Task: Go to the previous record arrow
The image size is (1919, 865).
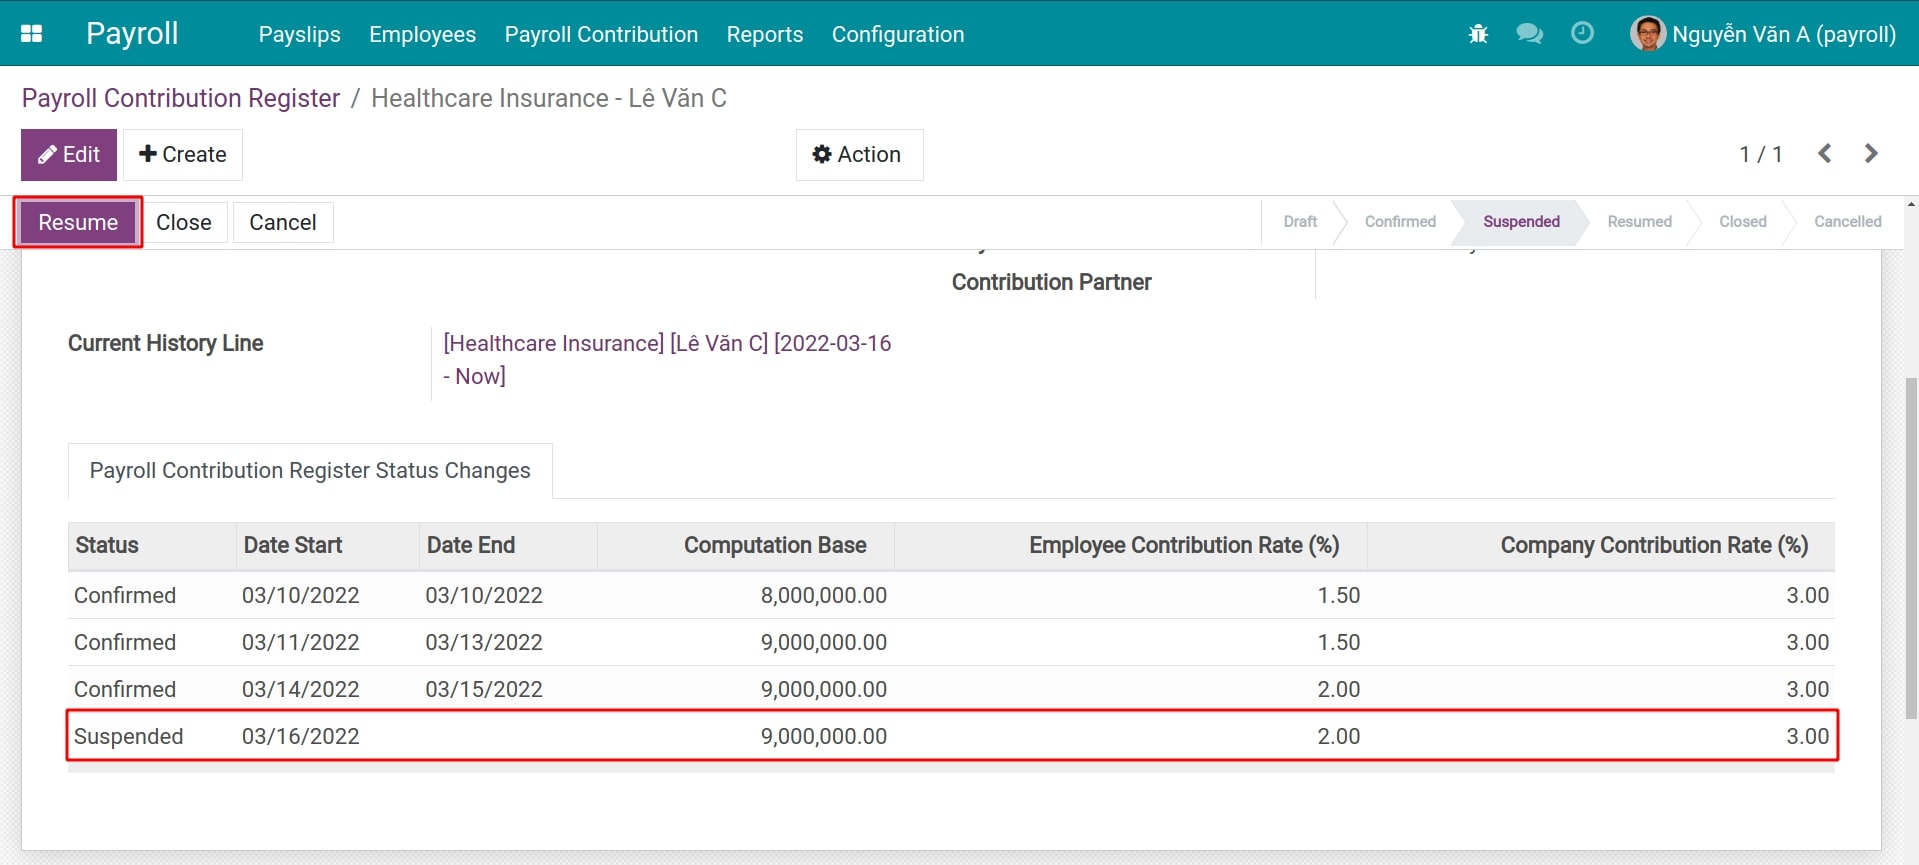Action: (1825, 154)
